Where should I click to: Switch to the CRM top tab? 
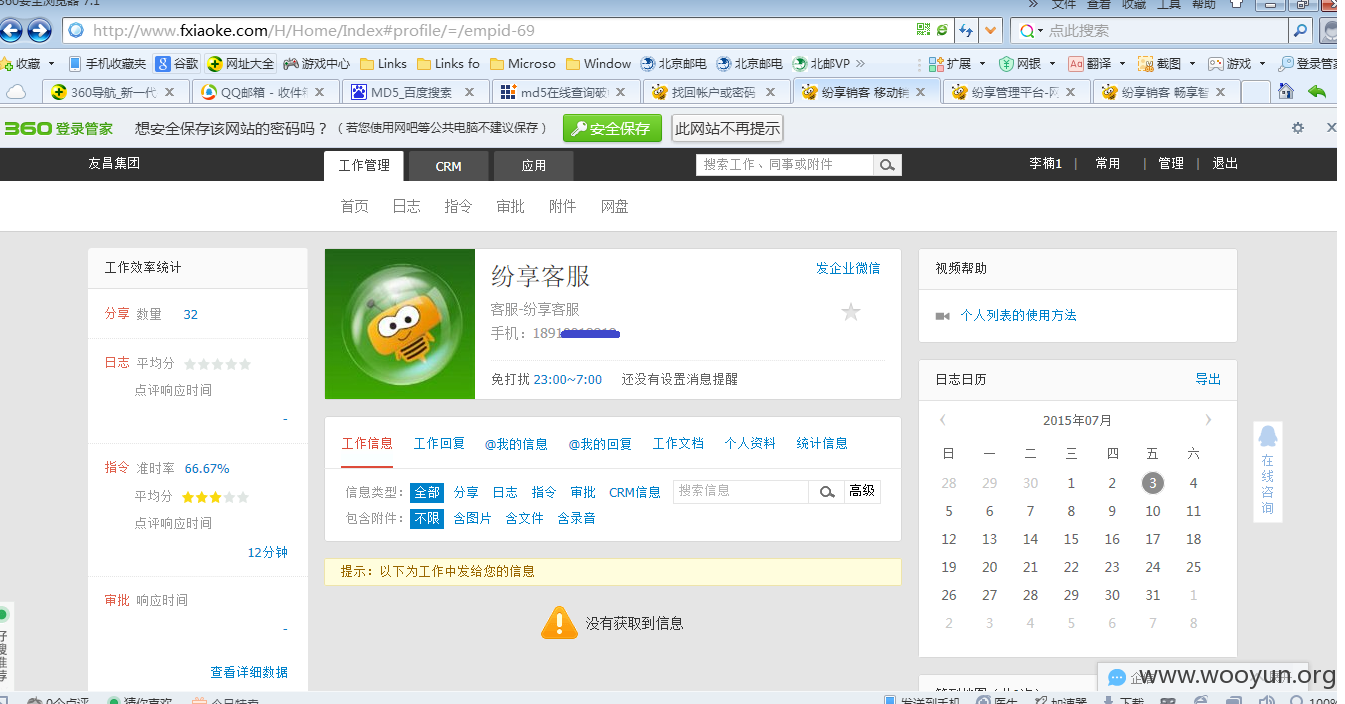pos(449,166)
